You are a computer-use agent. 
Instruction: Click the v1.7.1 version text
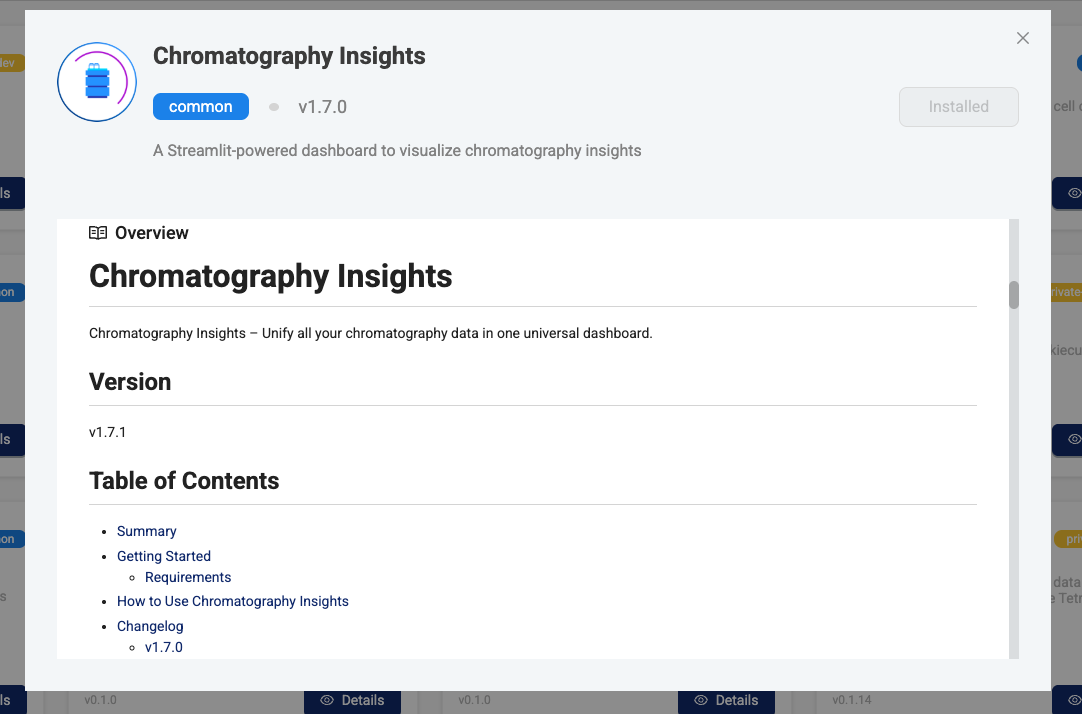(x=108, y=433)
